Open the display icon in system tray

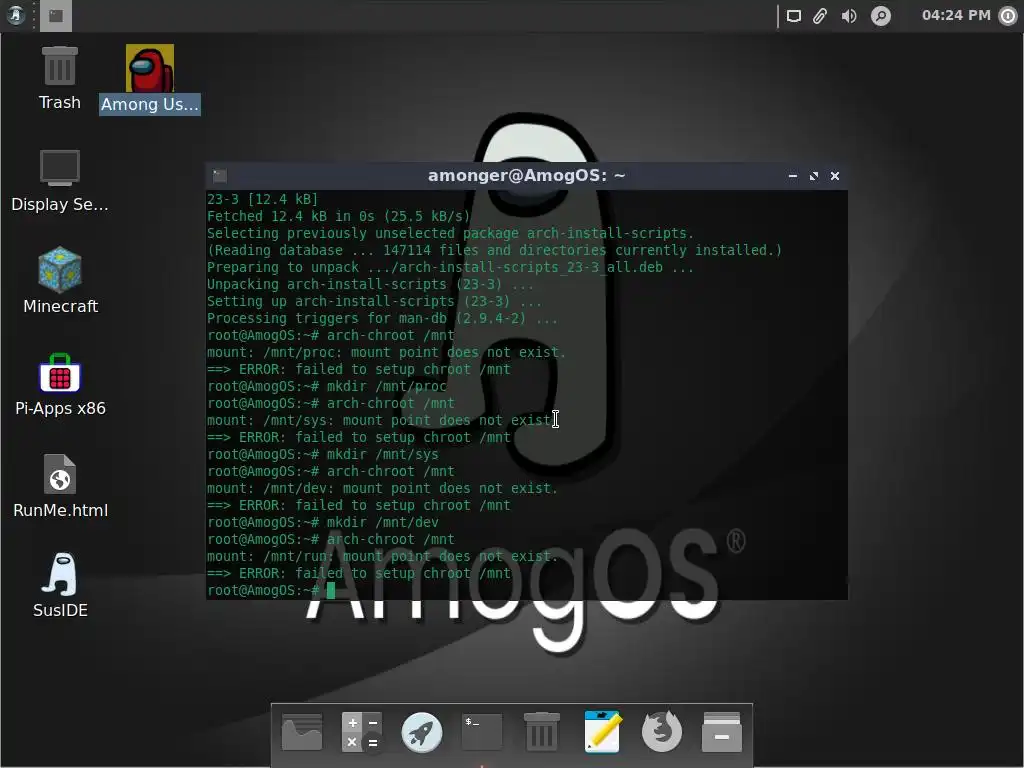pyautogui.click(x=793, y=16)
